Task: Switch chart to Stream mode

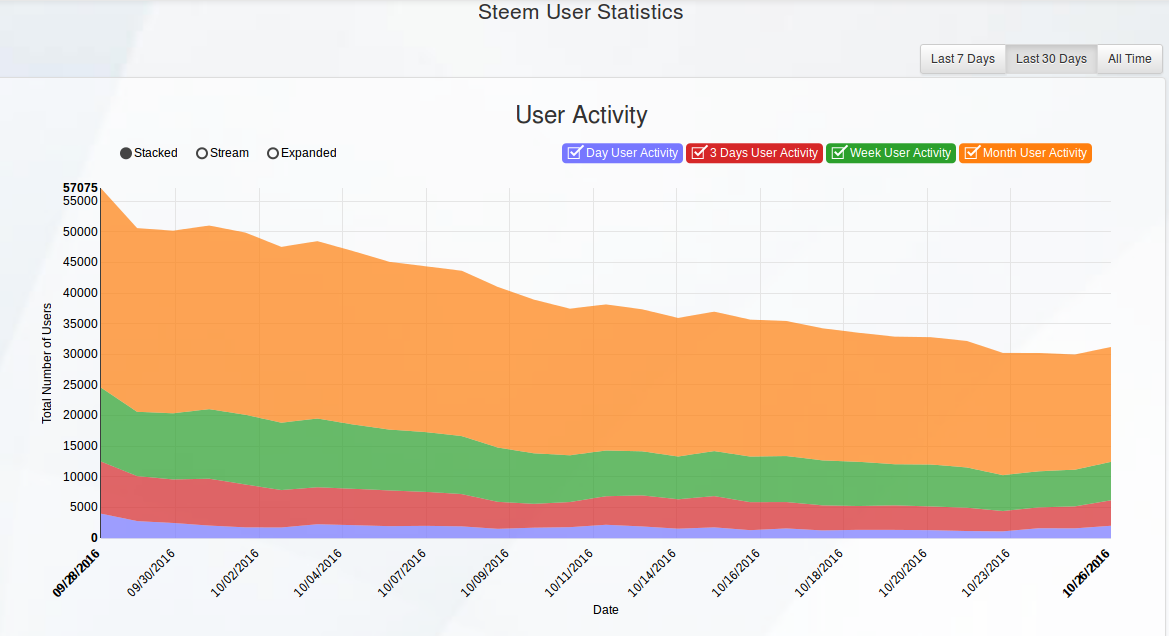Action: 222,153
